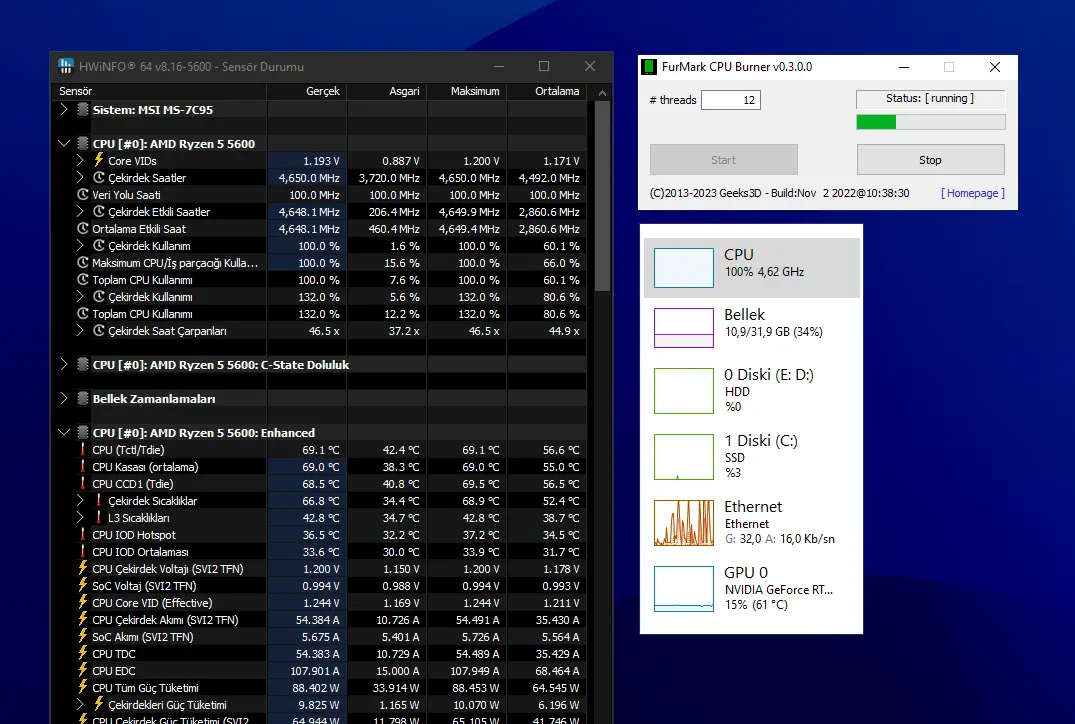The width and height of the screenshot is (1075, 724).
Task: Click the clock icon on Veri Yolu Saati
Action: click(x=83, y=194)
